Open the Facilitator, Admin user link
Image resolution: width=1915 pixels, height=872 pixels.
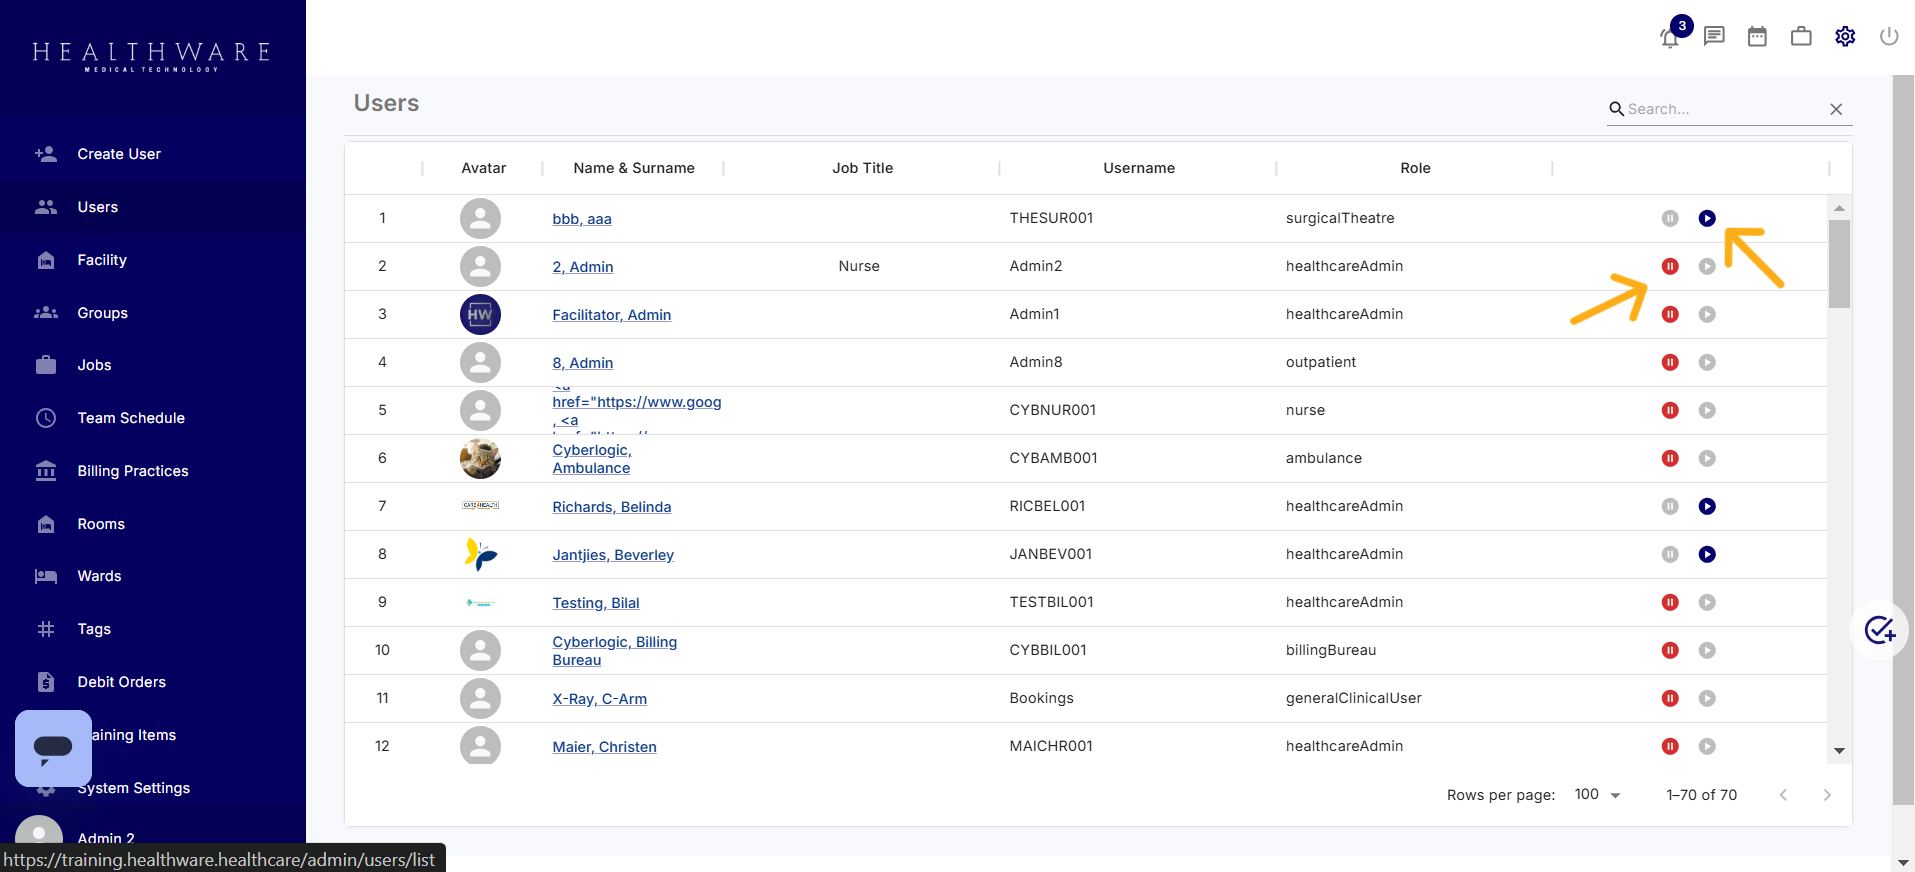pyautogui.click(x=611, y=315)
